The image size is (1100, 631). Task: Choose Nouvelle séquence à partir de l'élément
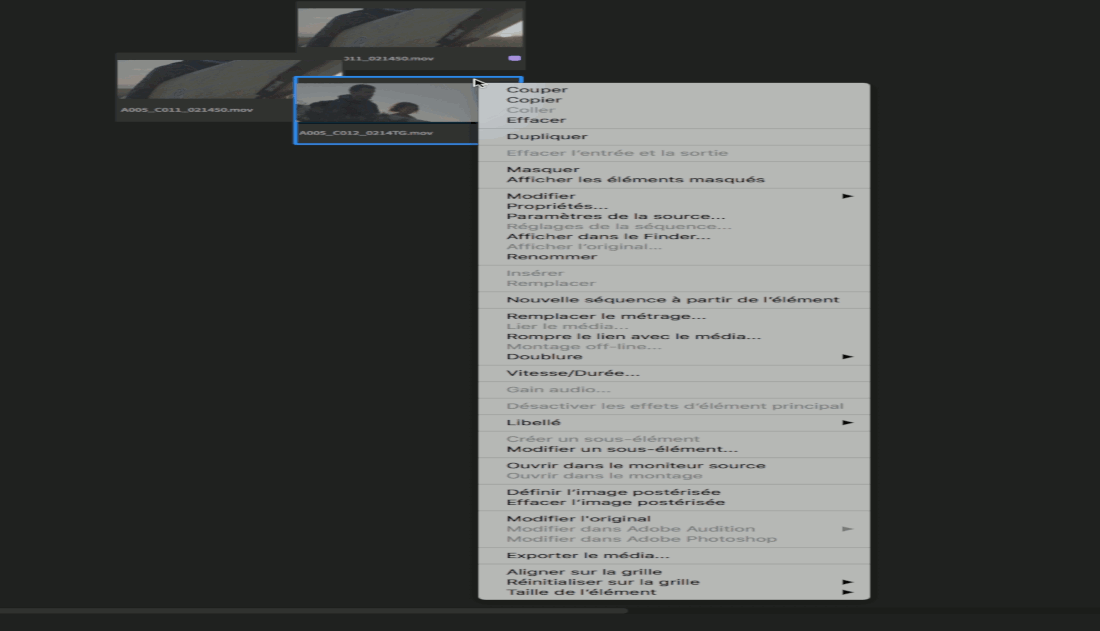tap(673, 300)
